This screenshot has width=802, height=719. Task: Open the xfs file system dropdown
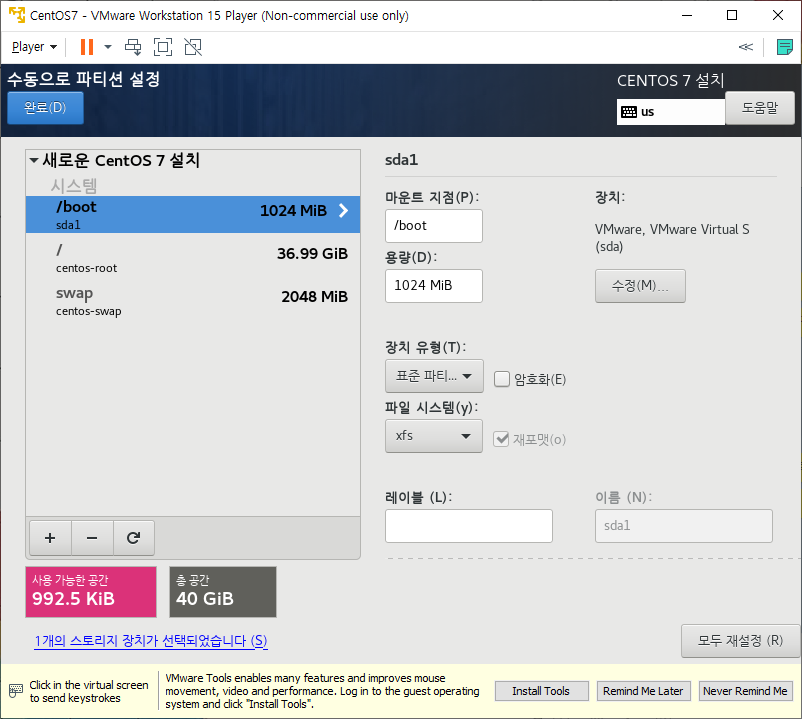[434, 436]
